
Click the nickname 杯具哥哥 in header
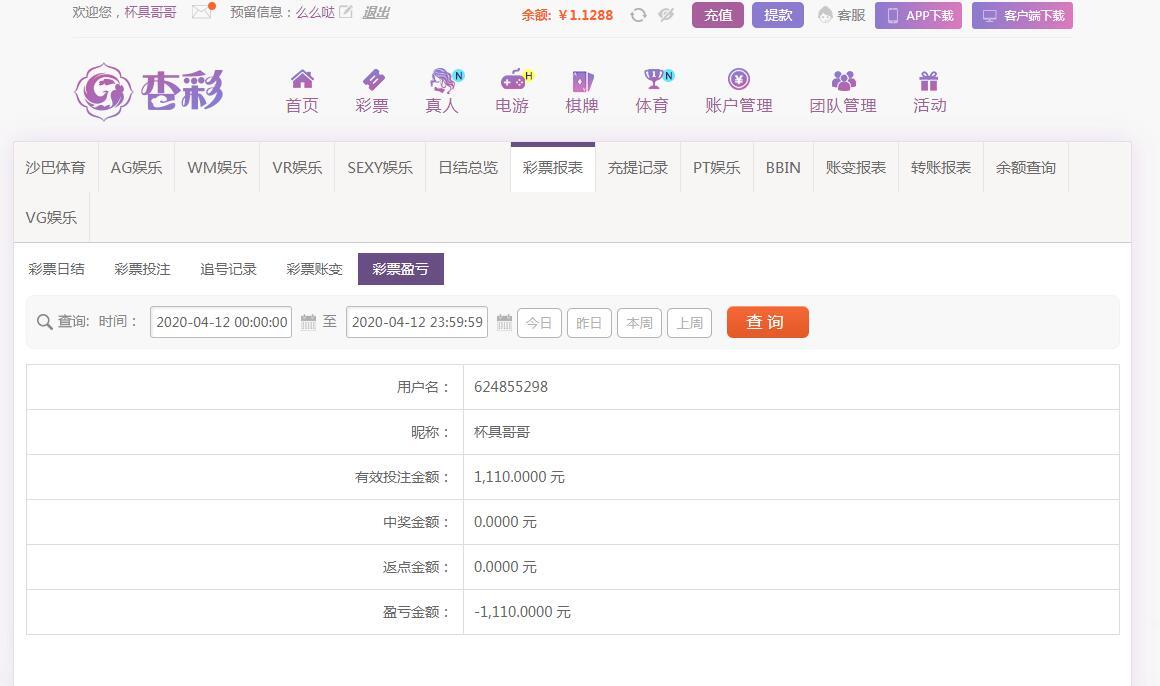(x=150, y=13)
